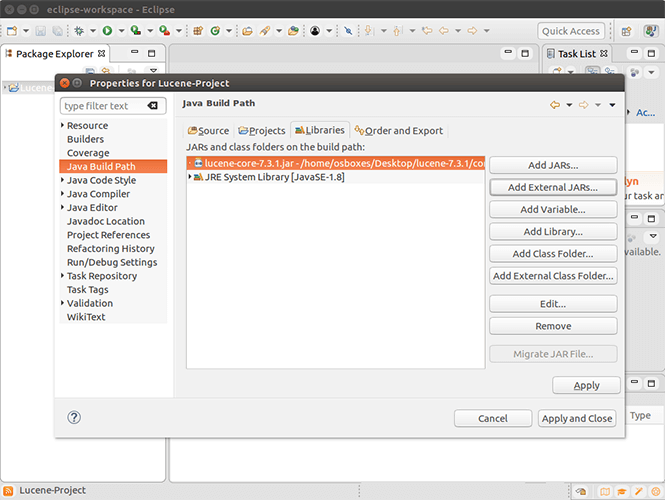
Task: Click the Remove button
Action: point(552,326)
